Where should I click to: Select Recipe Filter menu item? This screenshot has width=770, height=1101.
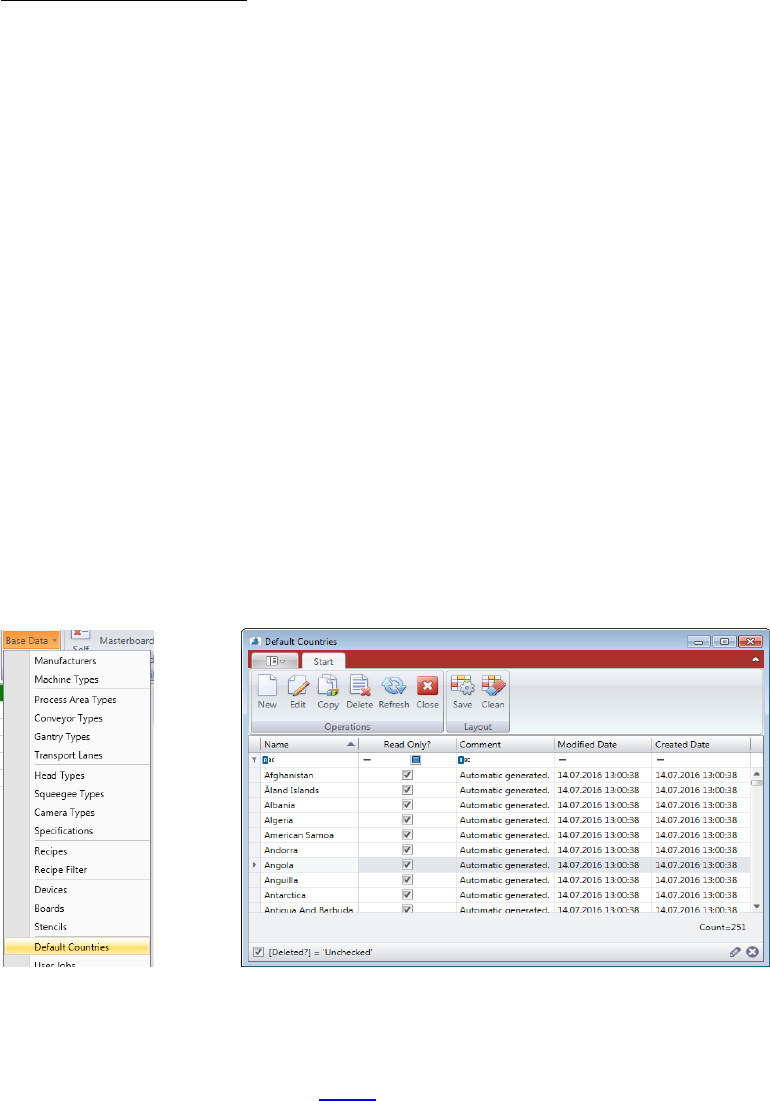coord(61,870)
